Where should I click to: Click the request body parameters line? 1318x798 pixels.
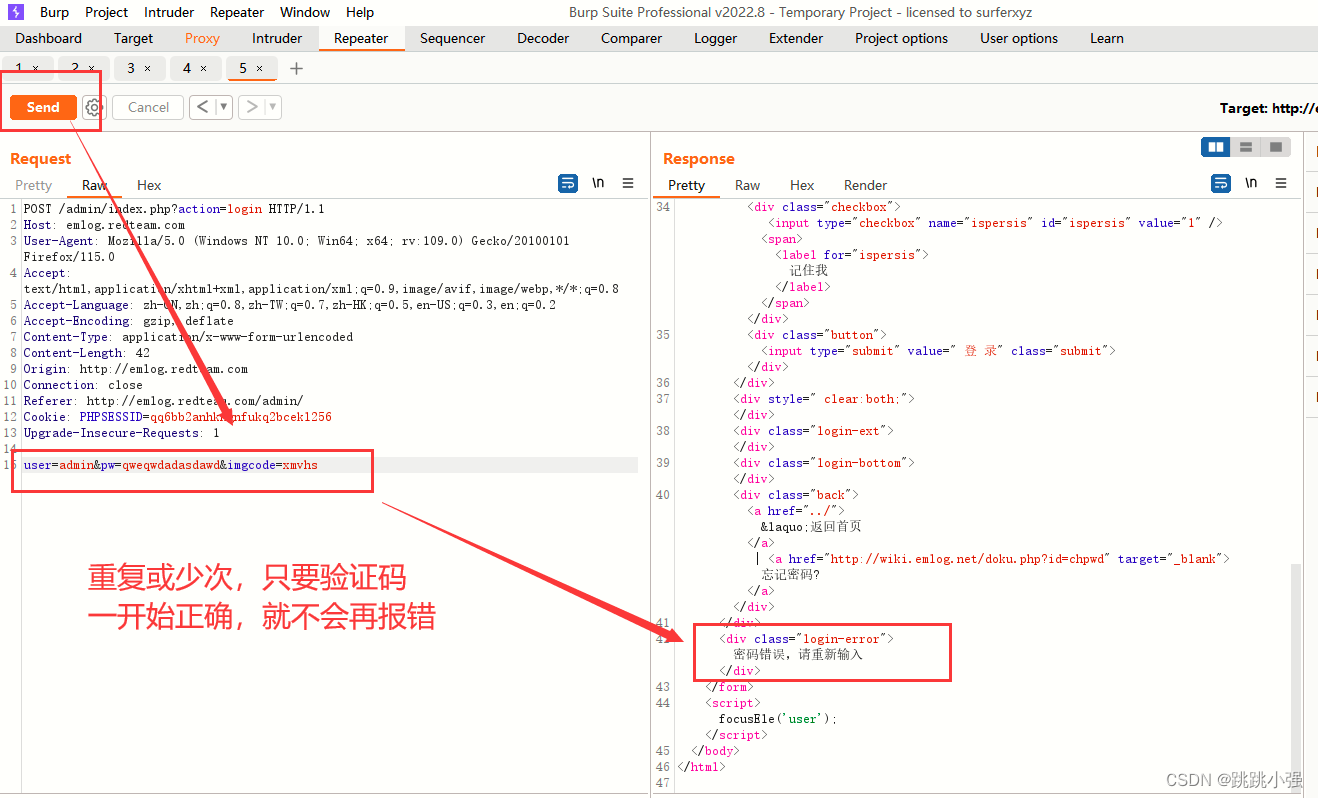330,465
